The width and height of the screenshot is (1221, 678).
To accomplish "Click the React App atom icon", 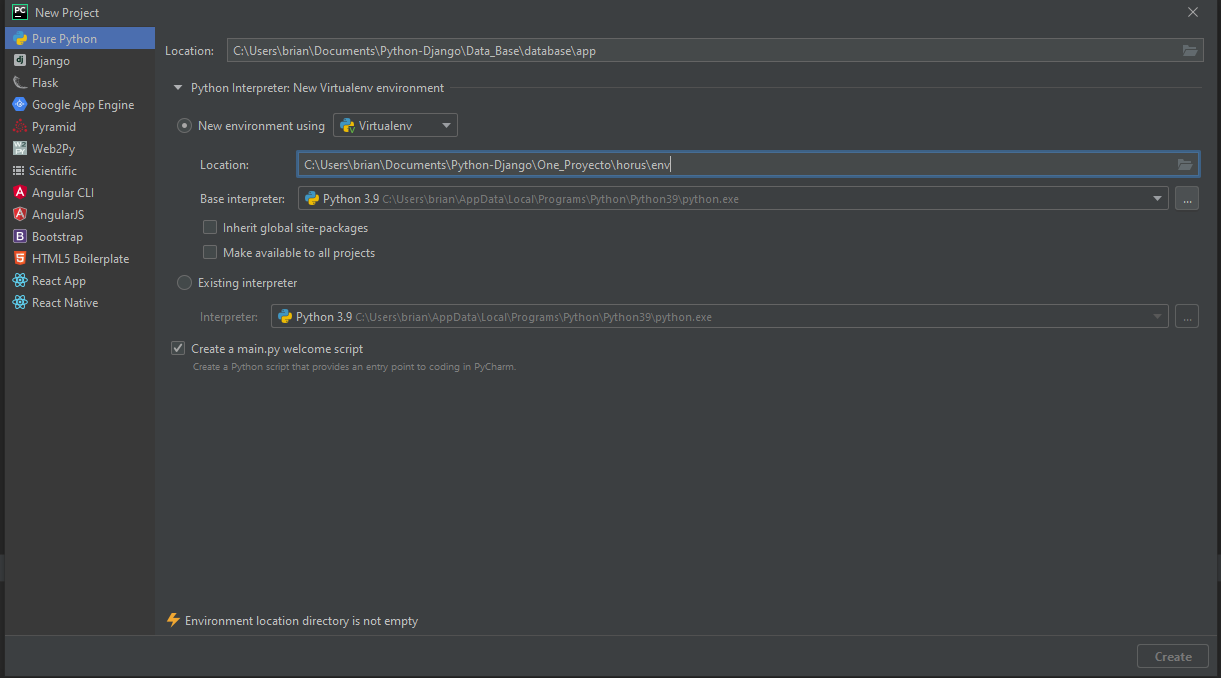I will 20,281.
